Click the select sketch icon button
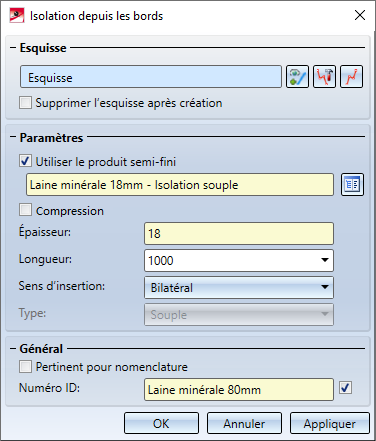376x441 pixels. (297, 77)
